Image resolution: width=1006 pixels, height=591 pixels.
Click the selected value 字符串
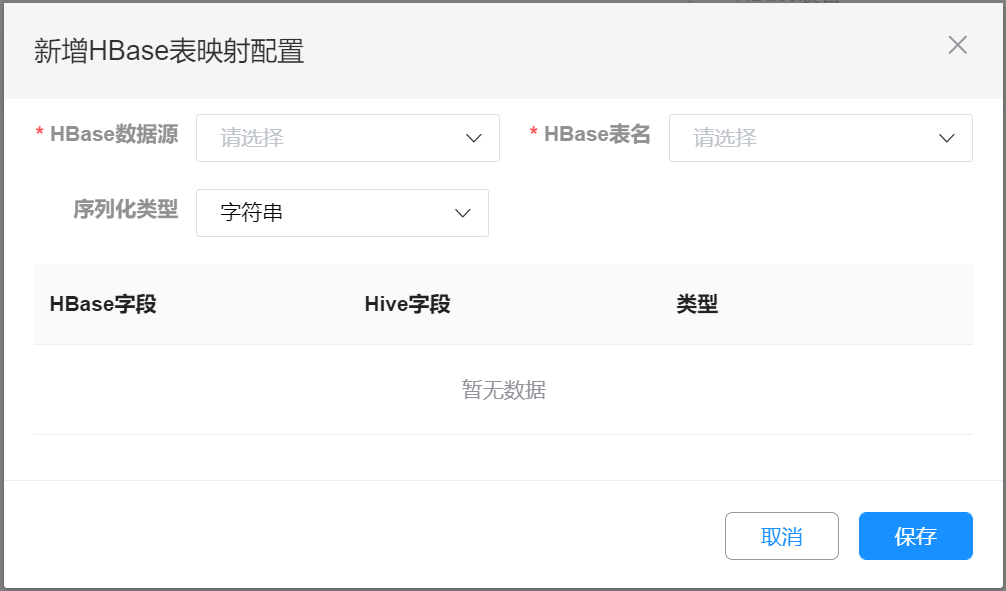click(x=251, y=213)
